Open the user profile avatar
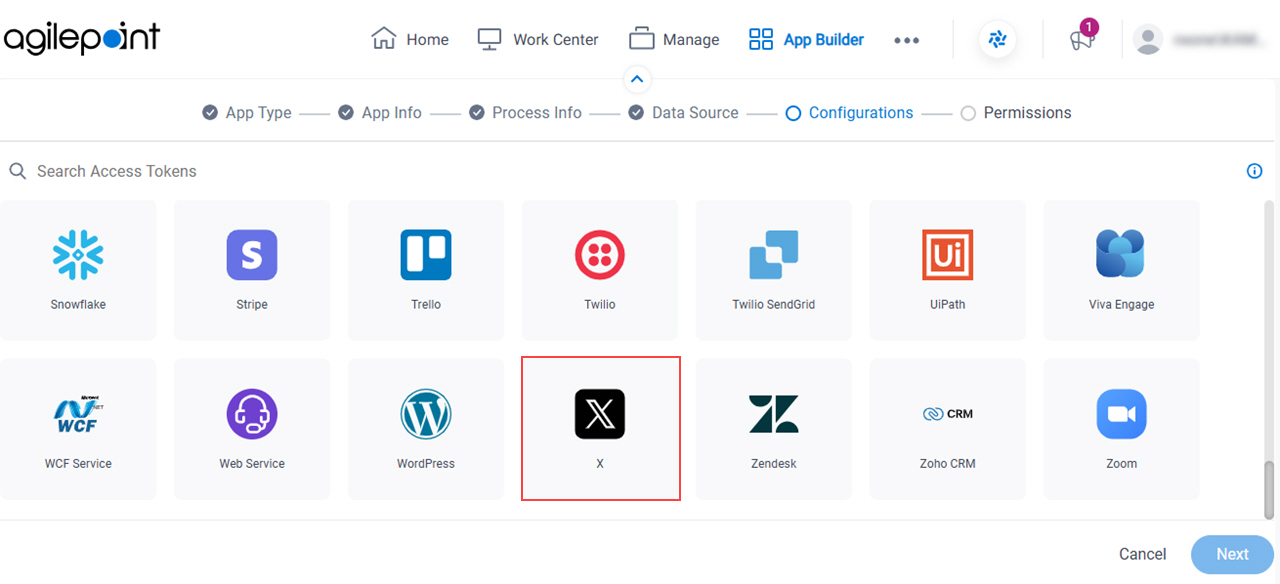Image resolution: width=1280 pixels, height=584 pixels. [1148, 40]
